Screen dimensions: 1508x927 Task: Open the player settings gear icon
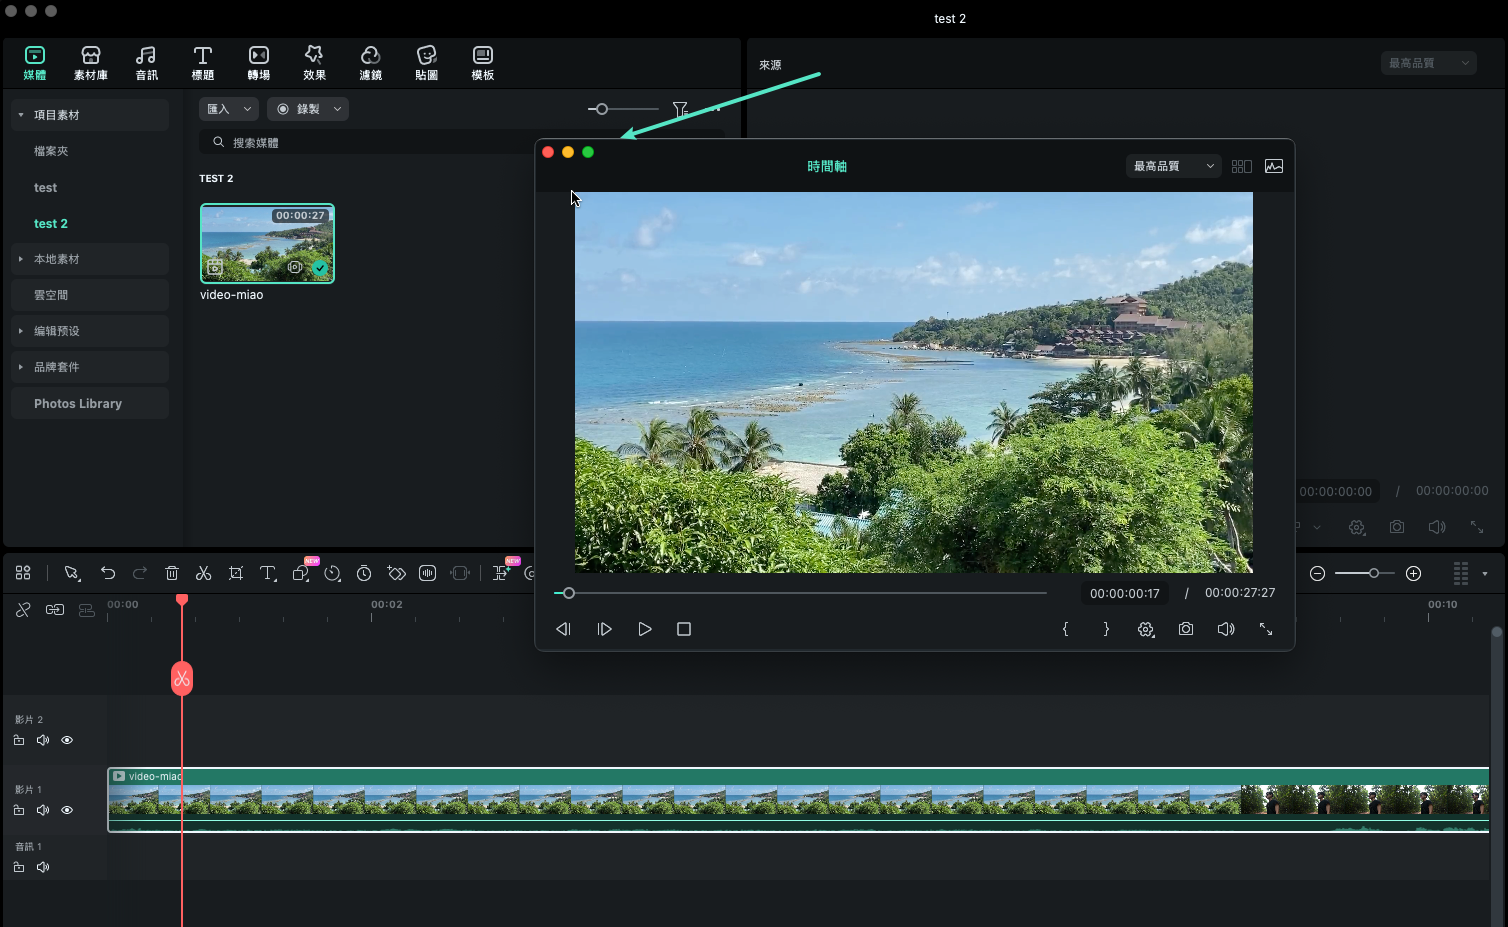[x=1146, y=629]
